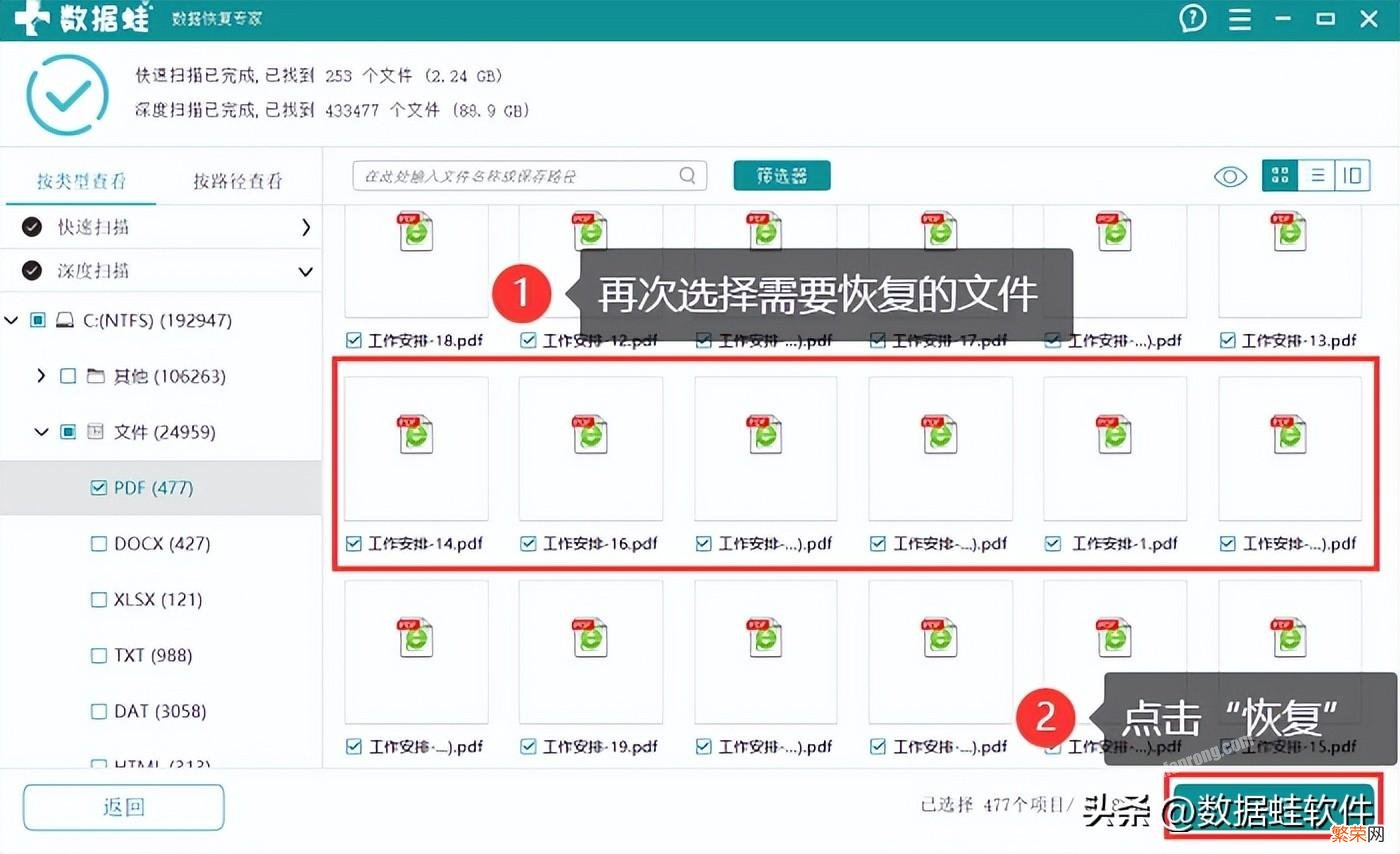This screenshot has height=854, width=1400.
Task: Switch to the 按路径查看 tab
Action: [238, 181]
